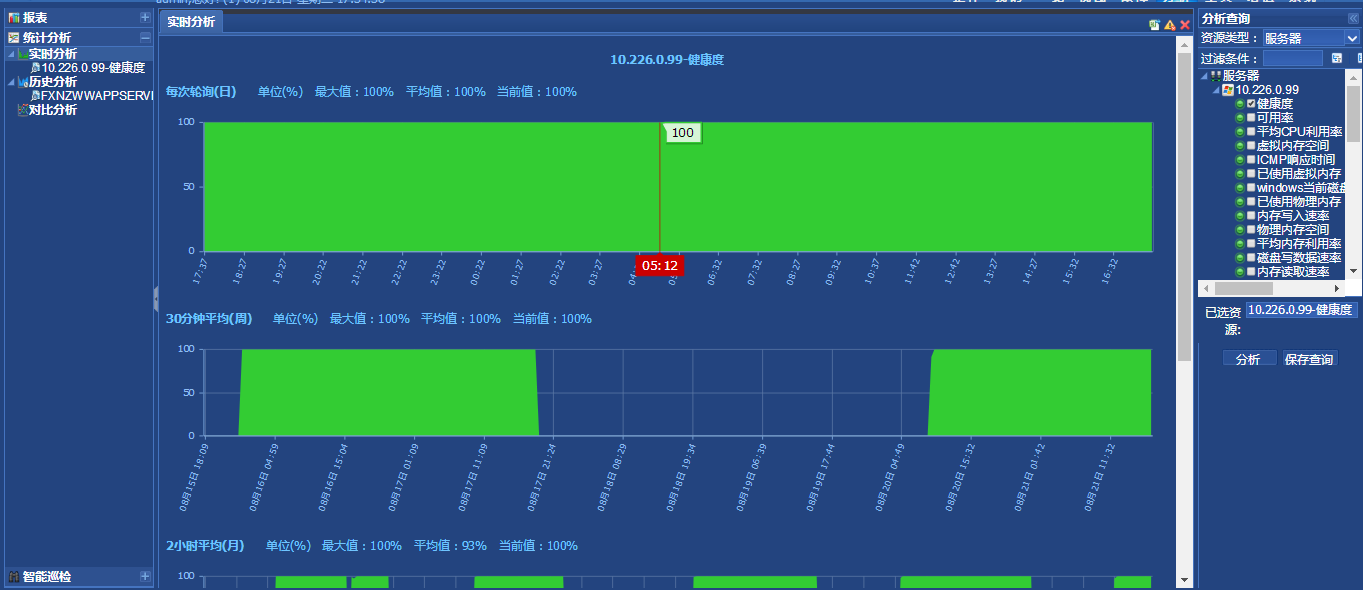
Task: Click the 报表 bar chart icon
Action: [14, 18]
